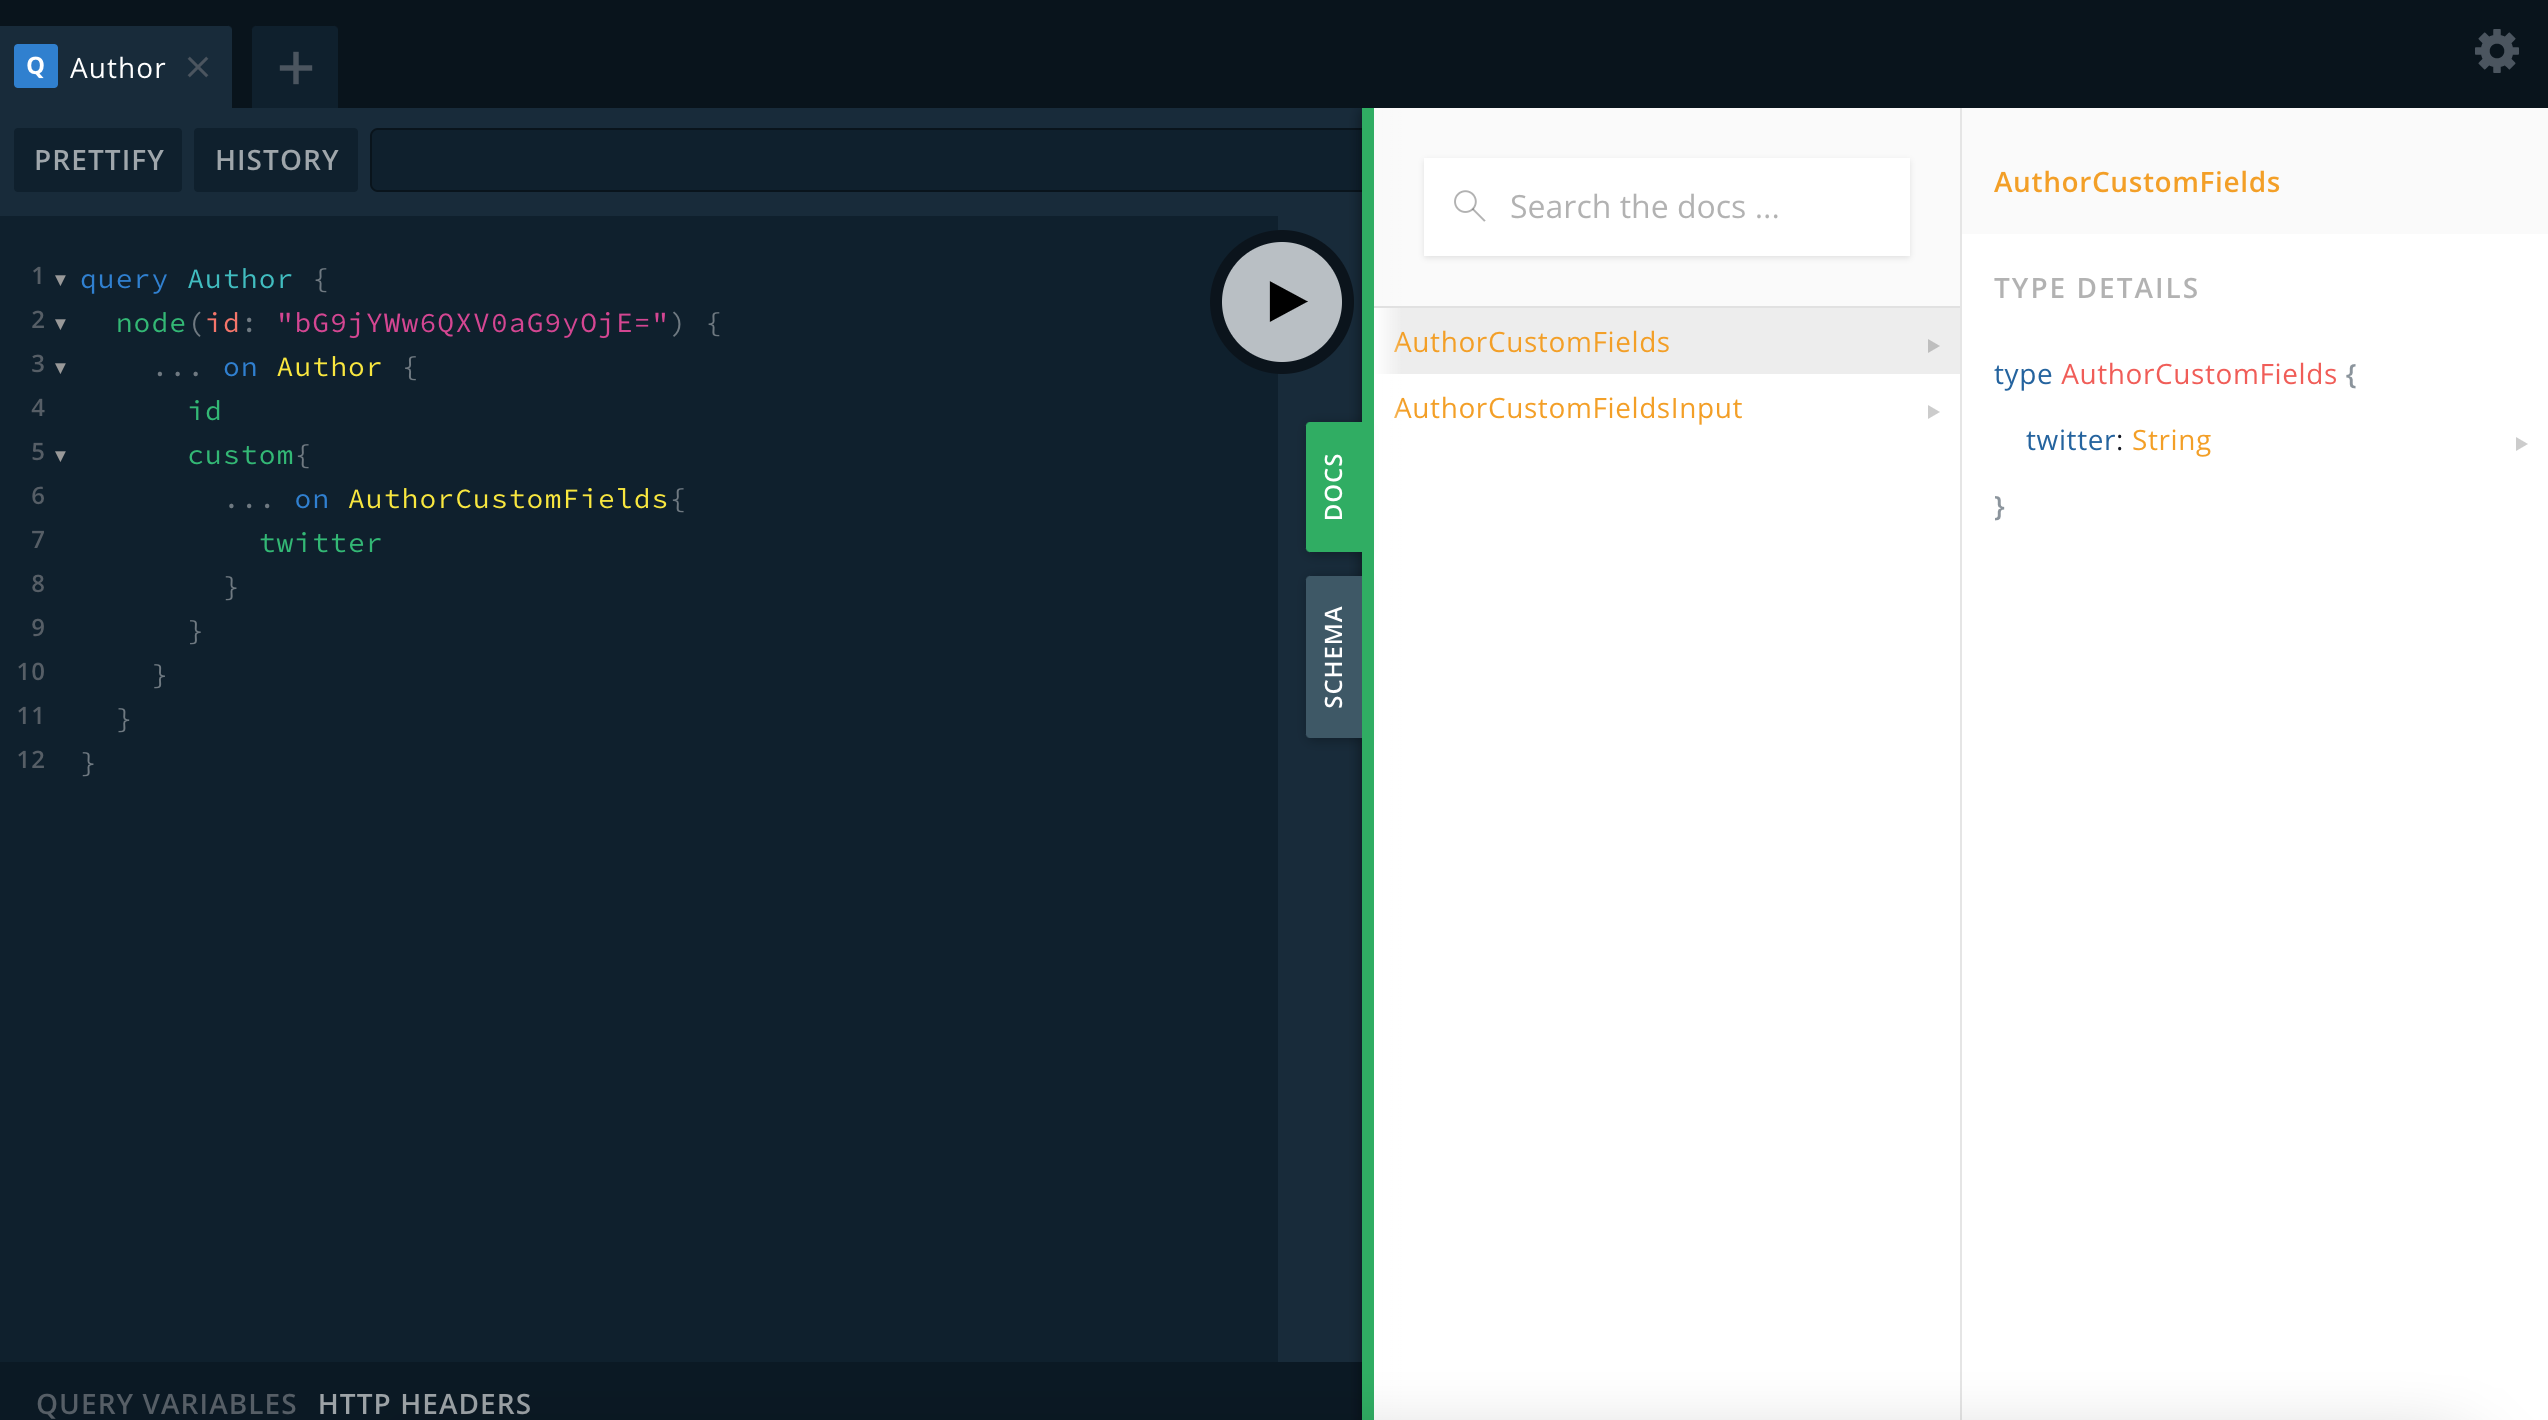
Task: Click the 'on Author' fragment on line 3
Action: coord(302,367)
